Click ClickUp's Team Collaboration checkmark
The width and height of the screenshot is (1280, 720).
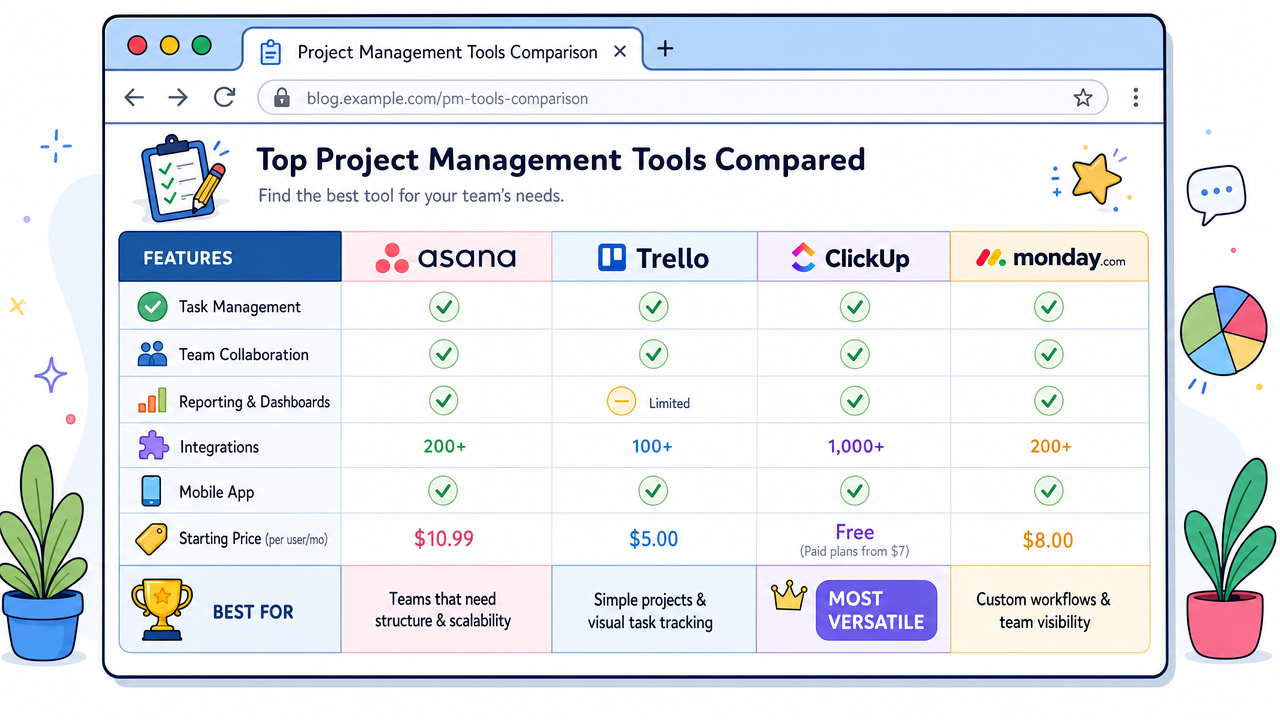[854, 353]
